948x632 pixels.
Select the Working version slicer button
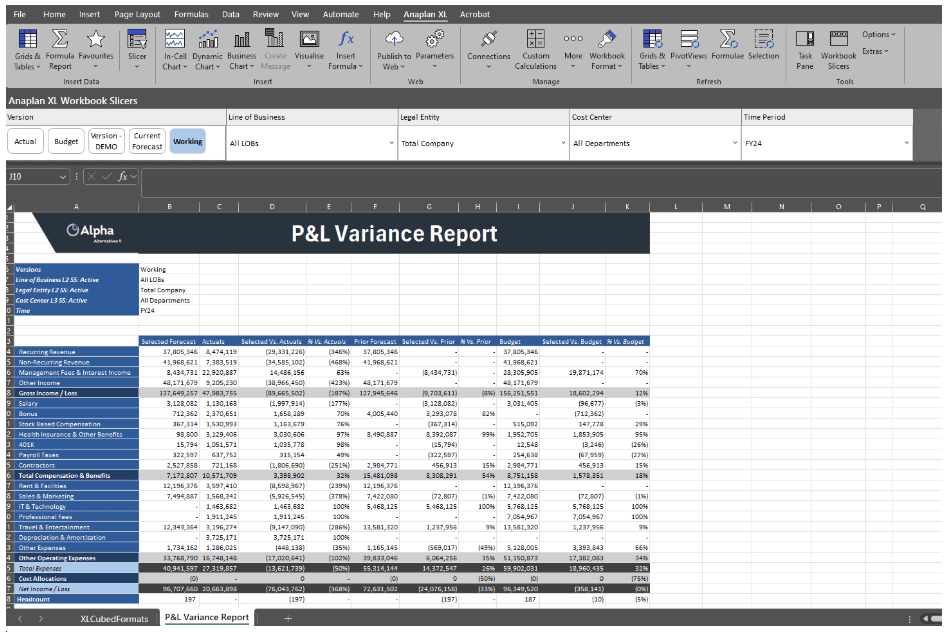coord(187,141)
